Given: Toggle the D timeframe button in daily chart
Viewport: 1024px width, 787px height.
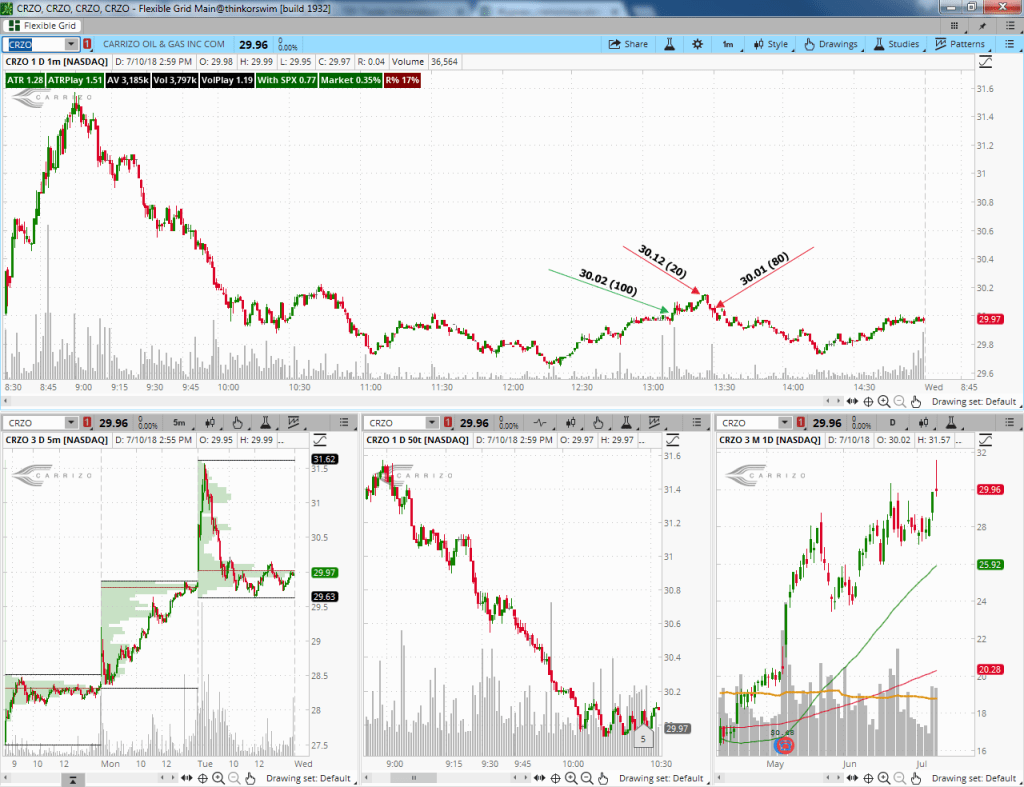Looking at the screenshot, I should click(892, 423).
